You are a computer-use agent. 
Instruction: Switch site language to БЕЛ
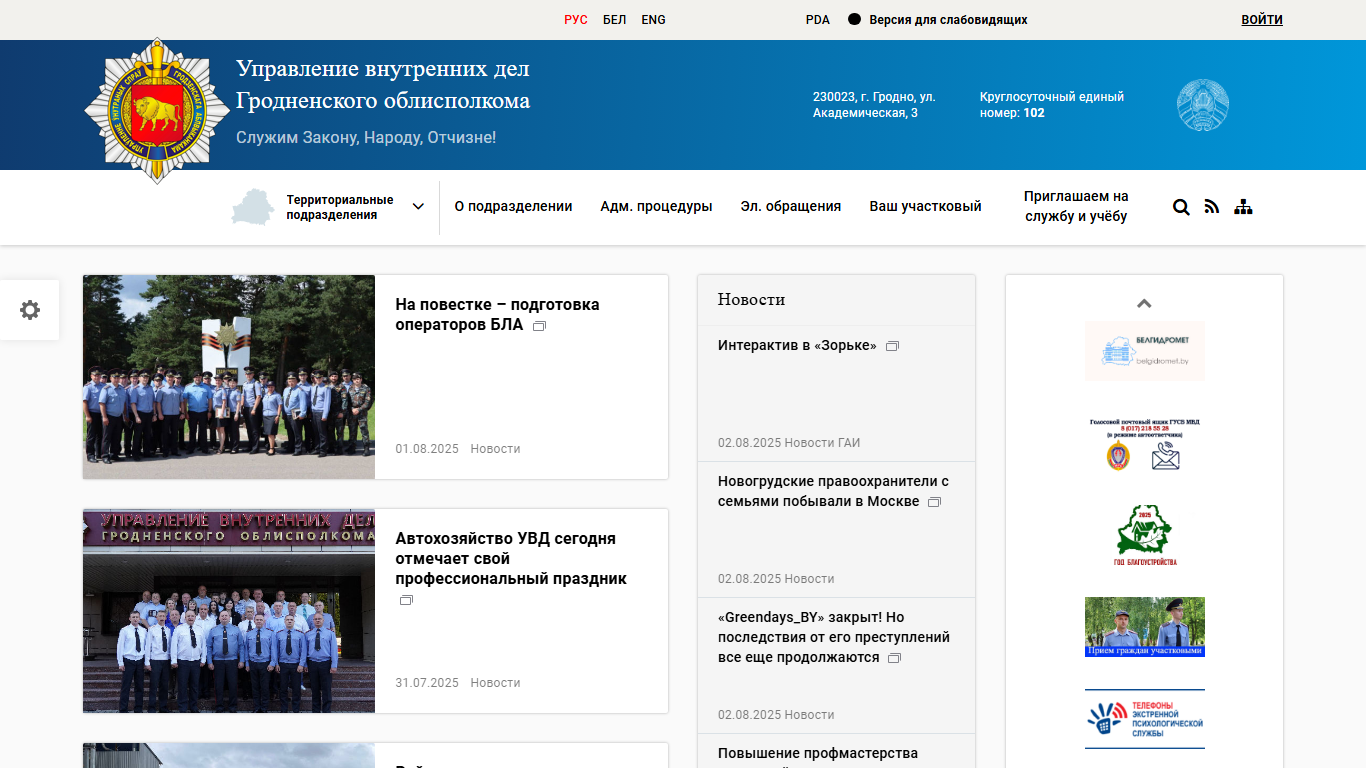pyautogui.click(x=614, y=20)
